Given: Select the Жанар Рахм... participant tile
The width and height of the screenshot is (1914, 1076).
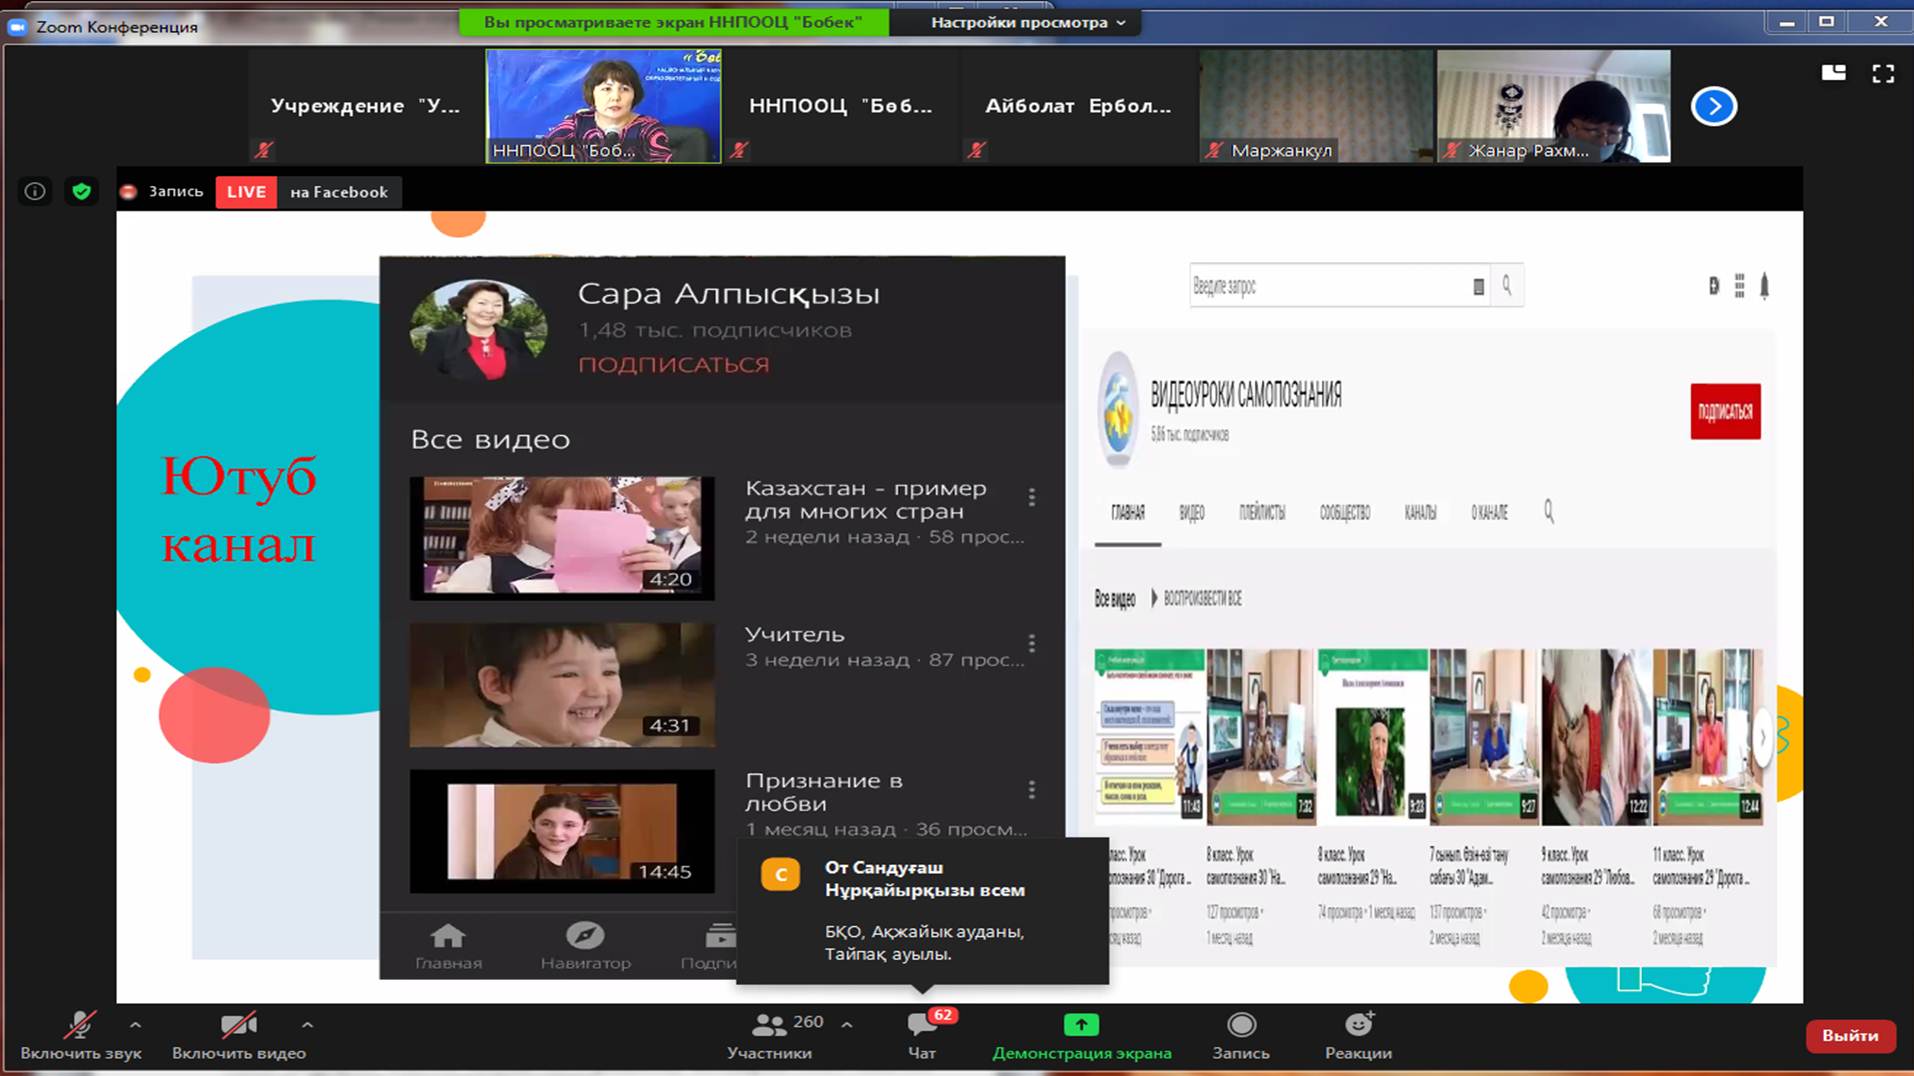Looking at the screenshot, I should (1553, 106).
